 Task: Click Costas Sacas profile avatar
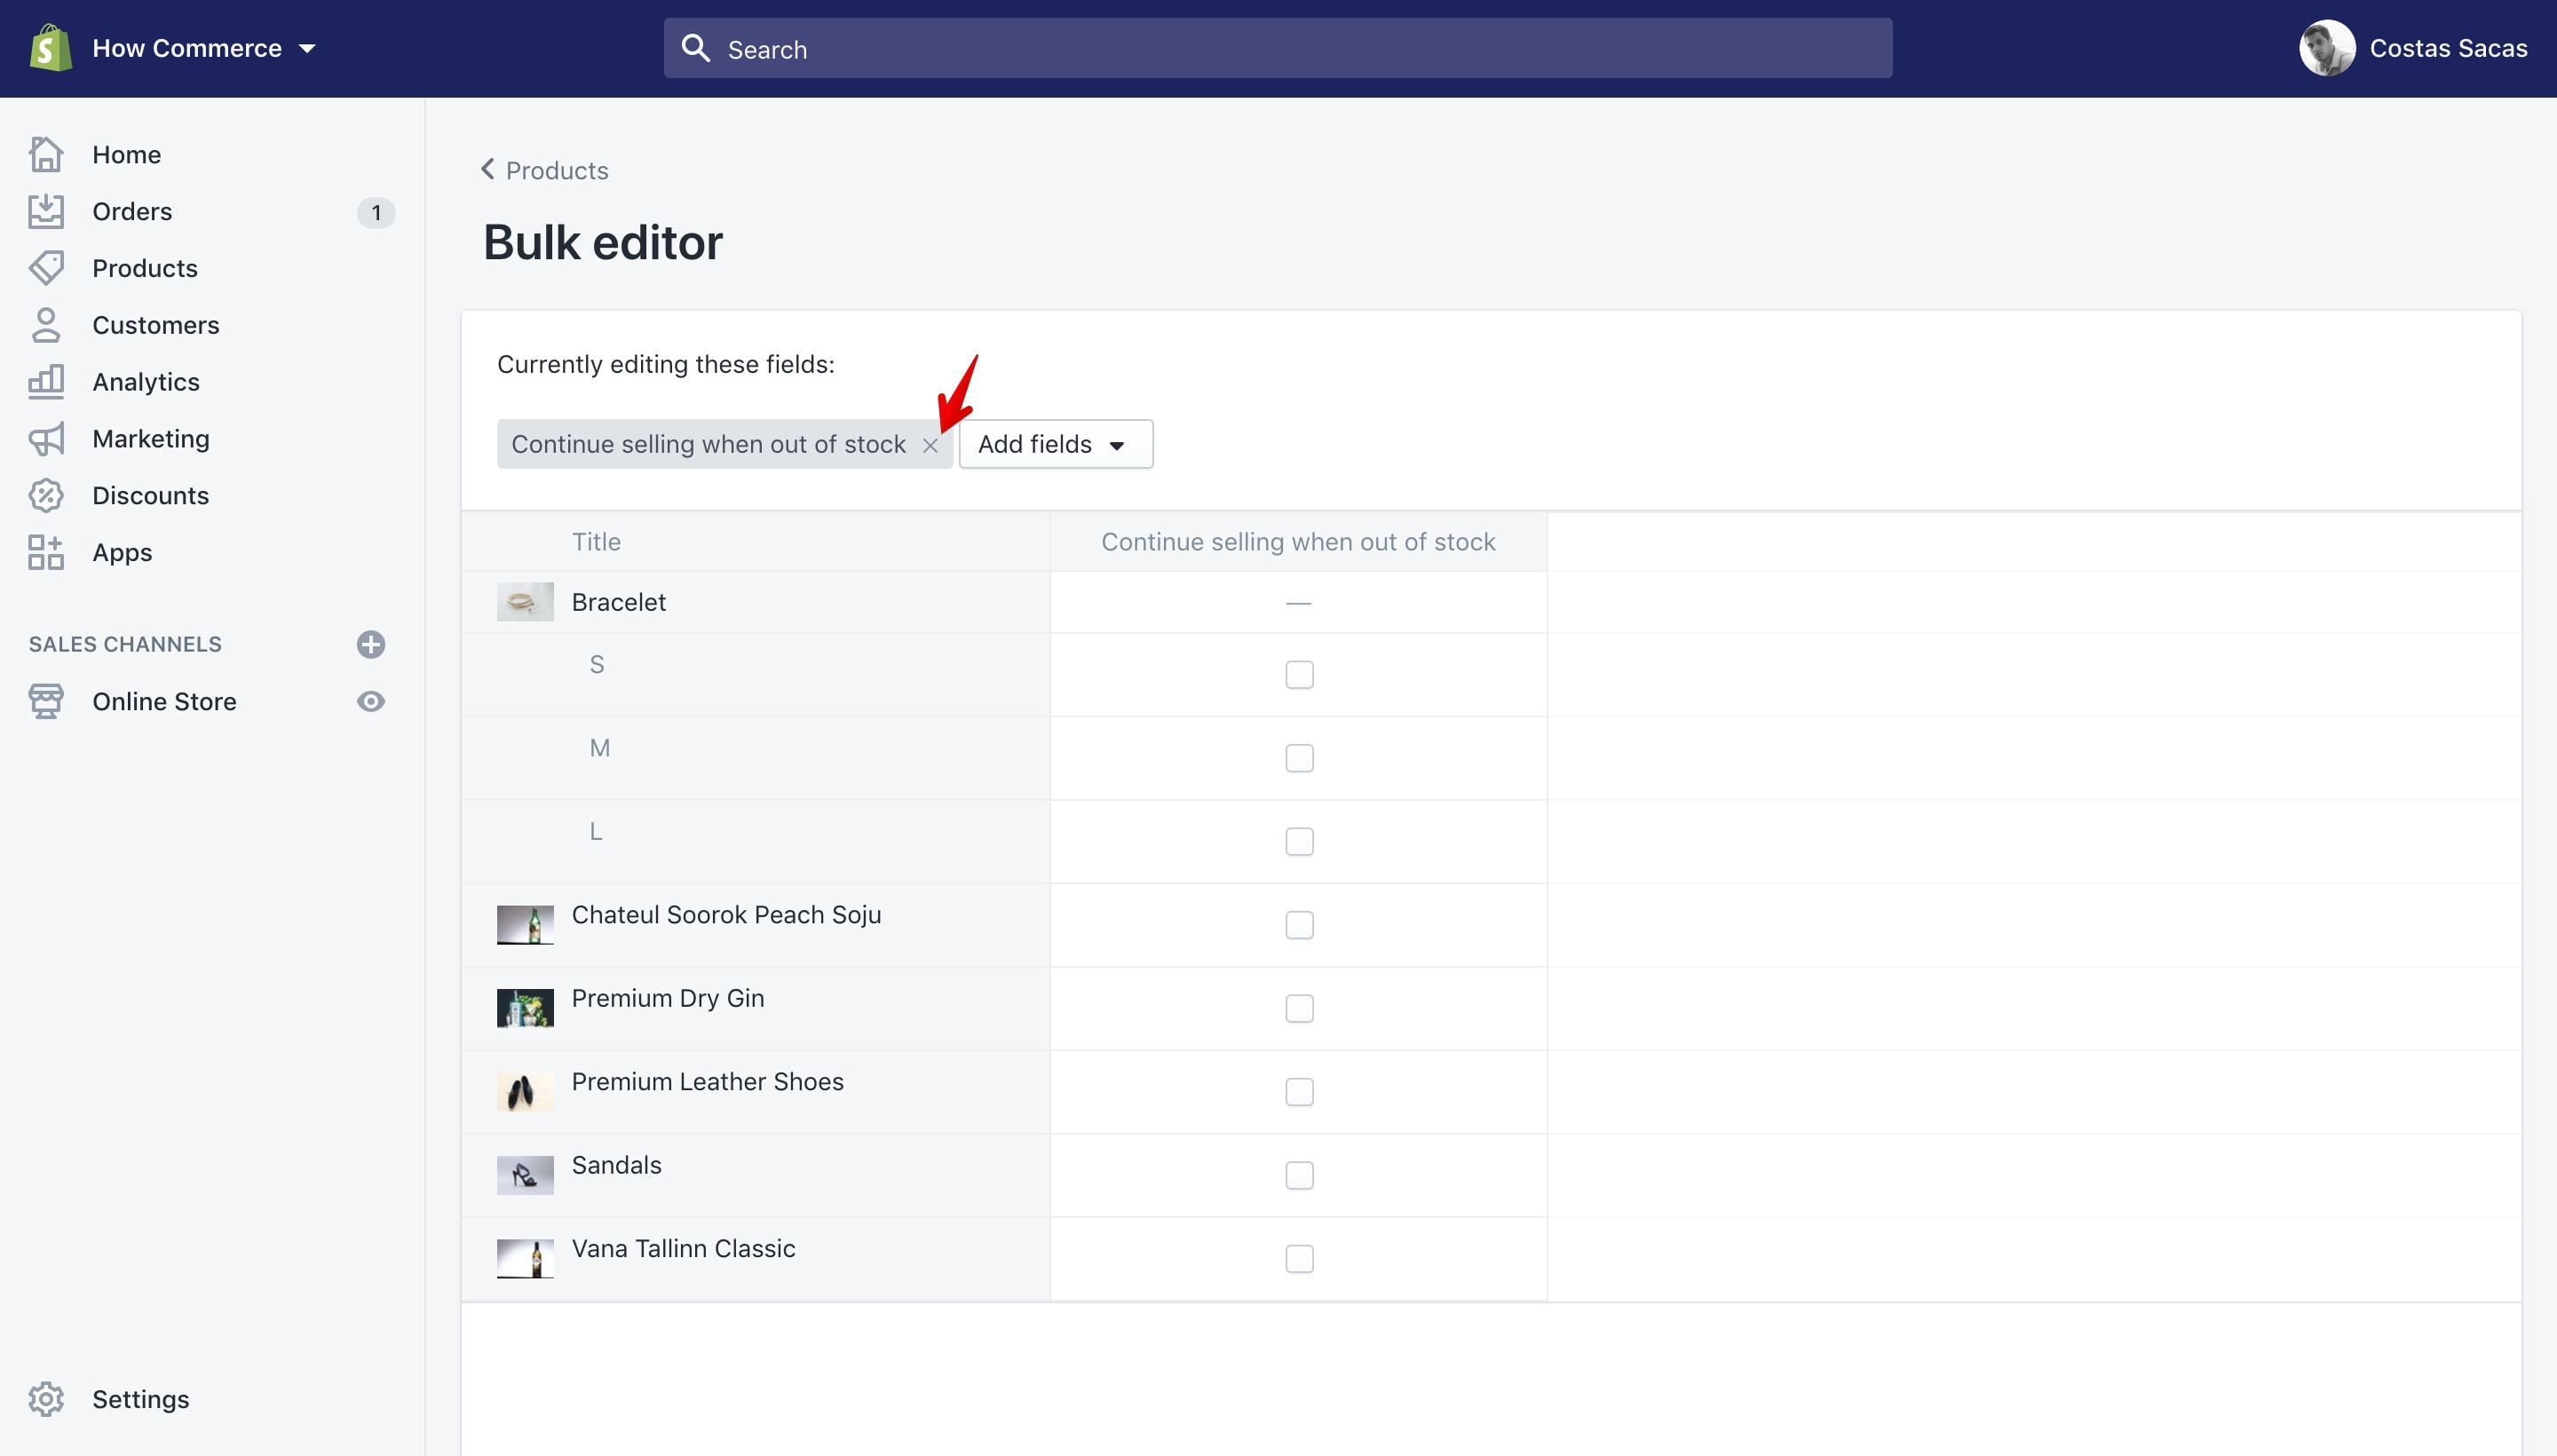(x=2327, y=48)
